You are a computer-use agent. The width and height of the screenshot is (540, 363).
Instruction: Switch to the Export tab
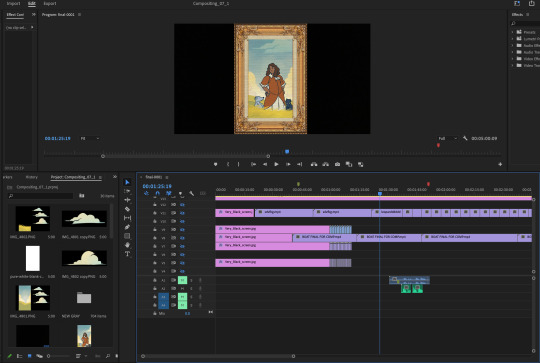50,3
